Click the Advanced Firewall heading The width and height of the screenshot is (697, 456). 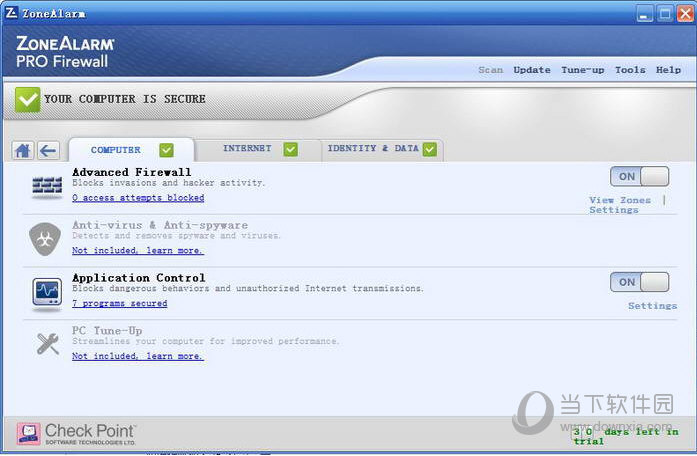pyautogui.click(x=132, y=172)
